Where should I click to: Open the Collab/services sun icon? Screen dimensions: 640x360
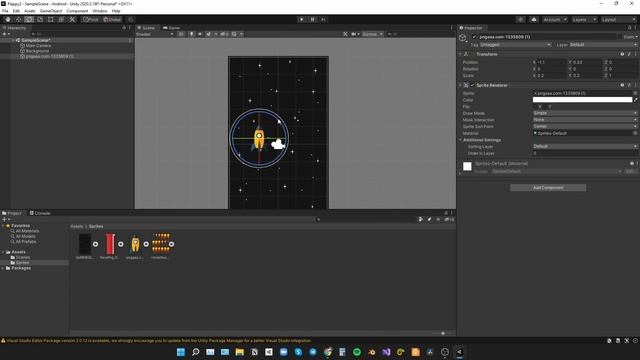[521, 20]
